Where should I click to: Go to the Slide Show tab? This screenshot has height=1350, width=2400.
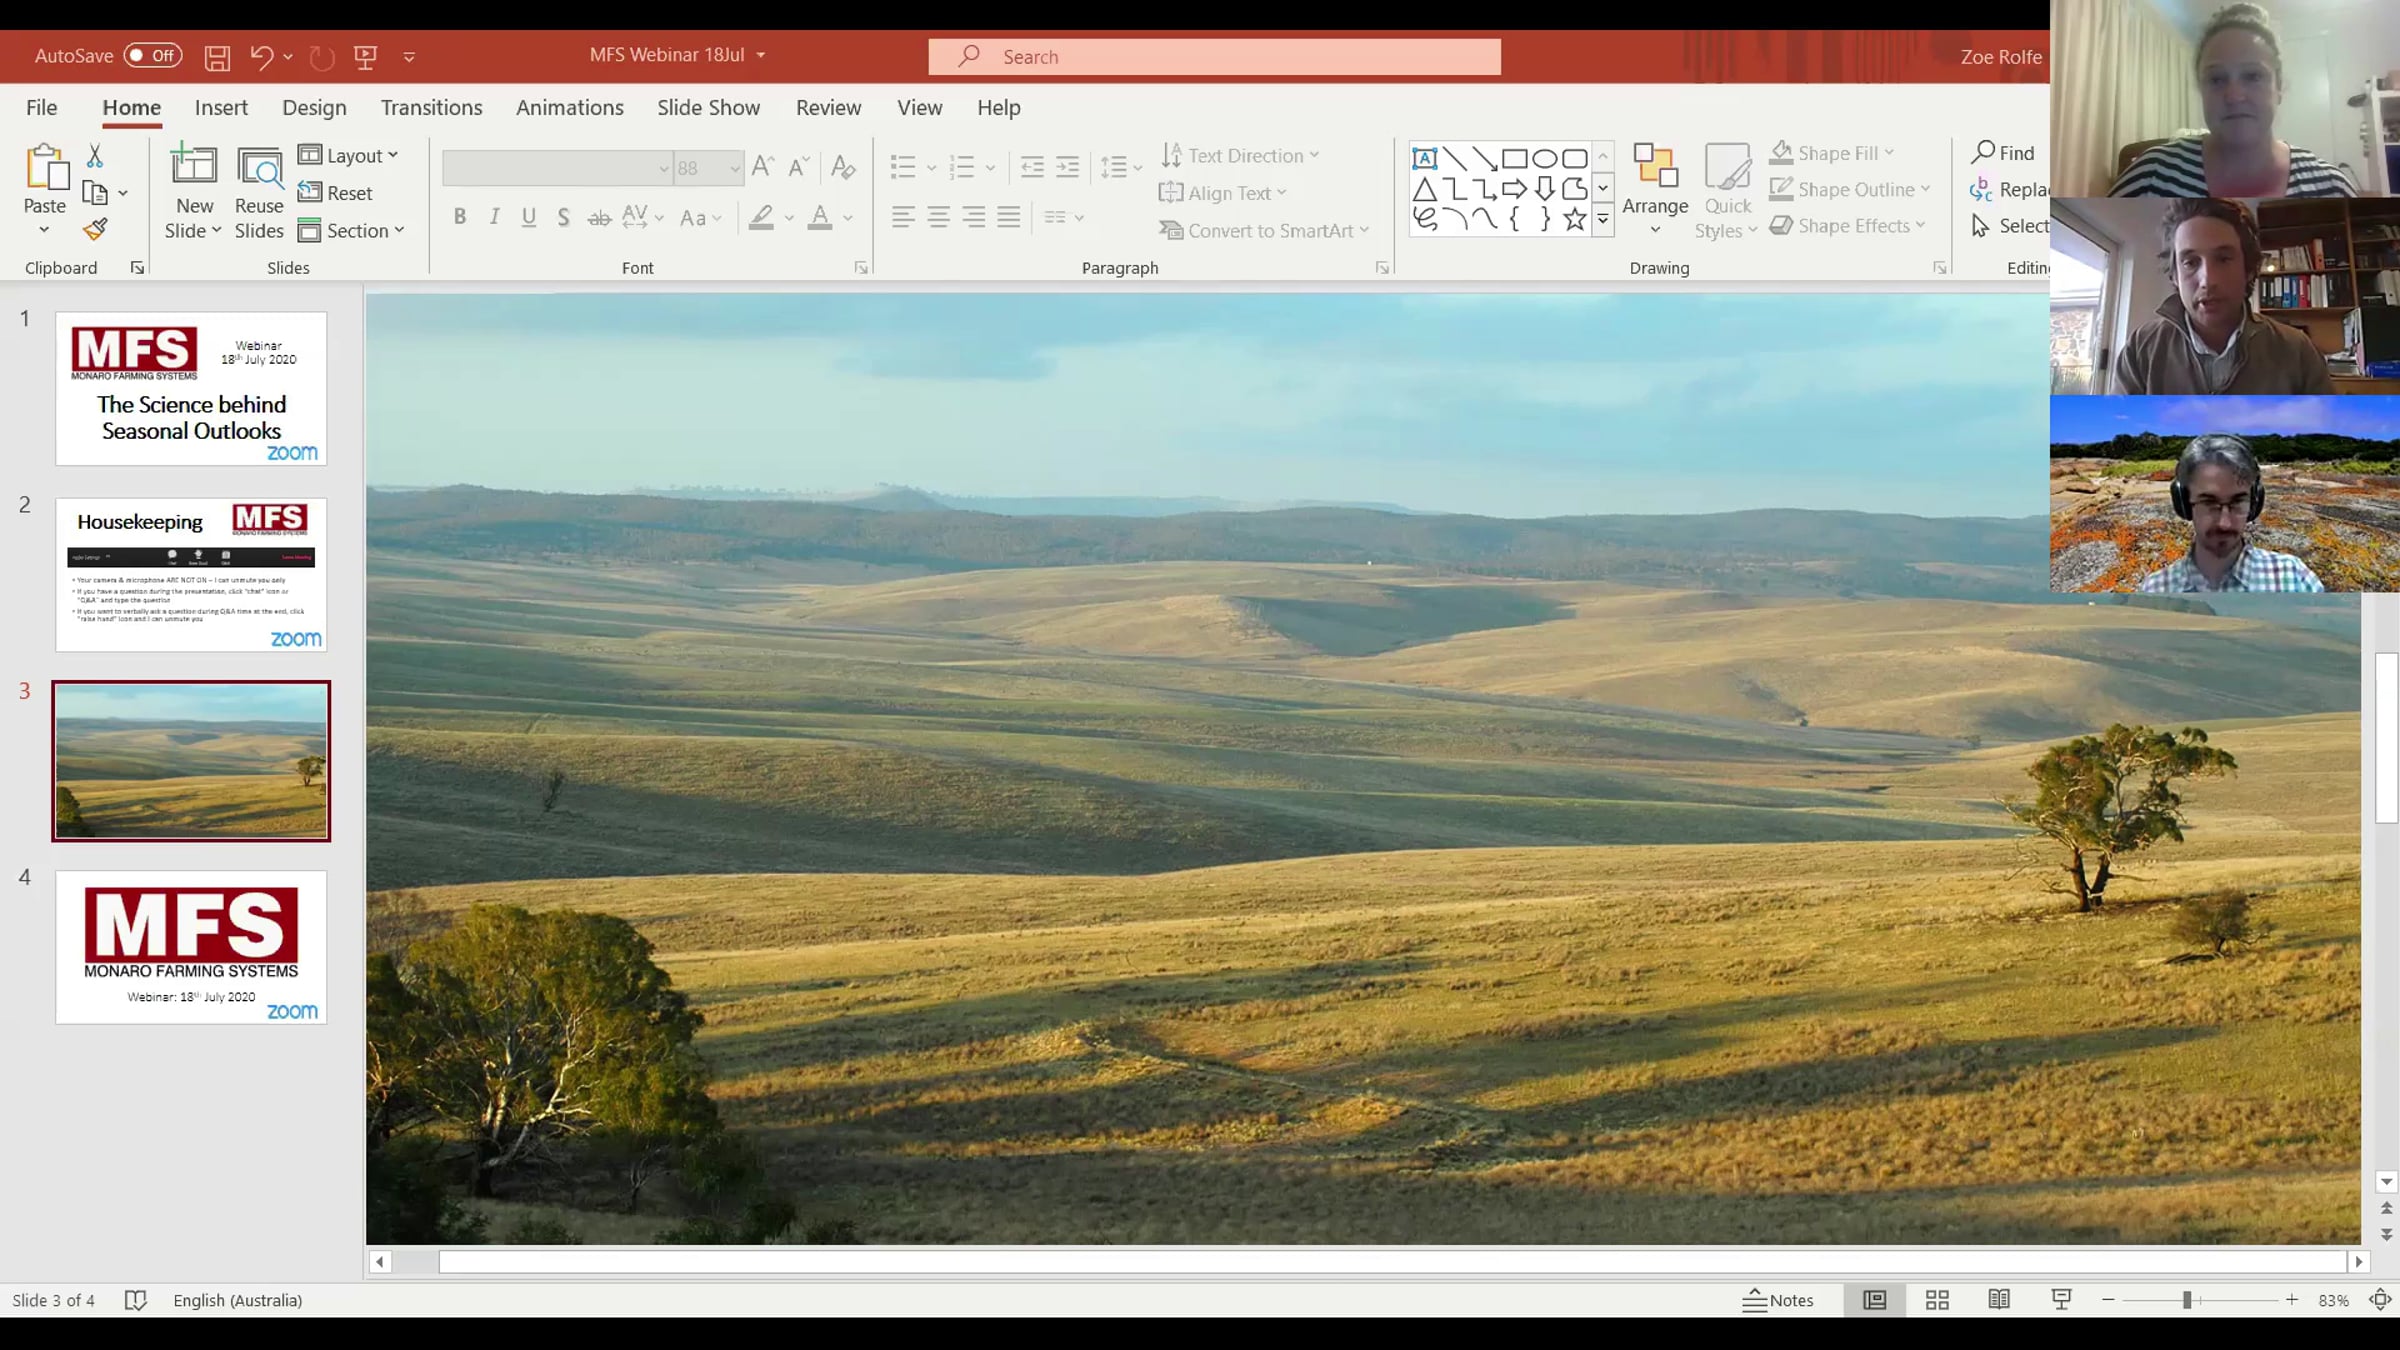point(708,108)
